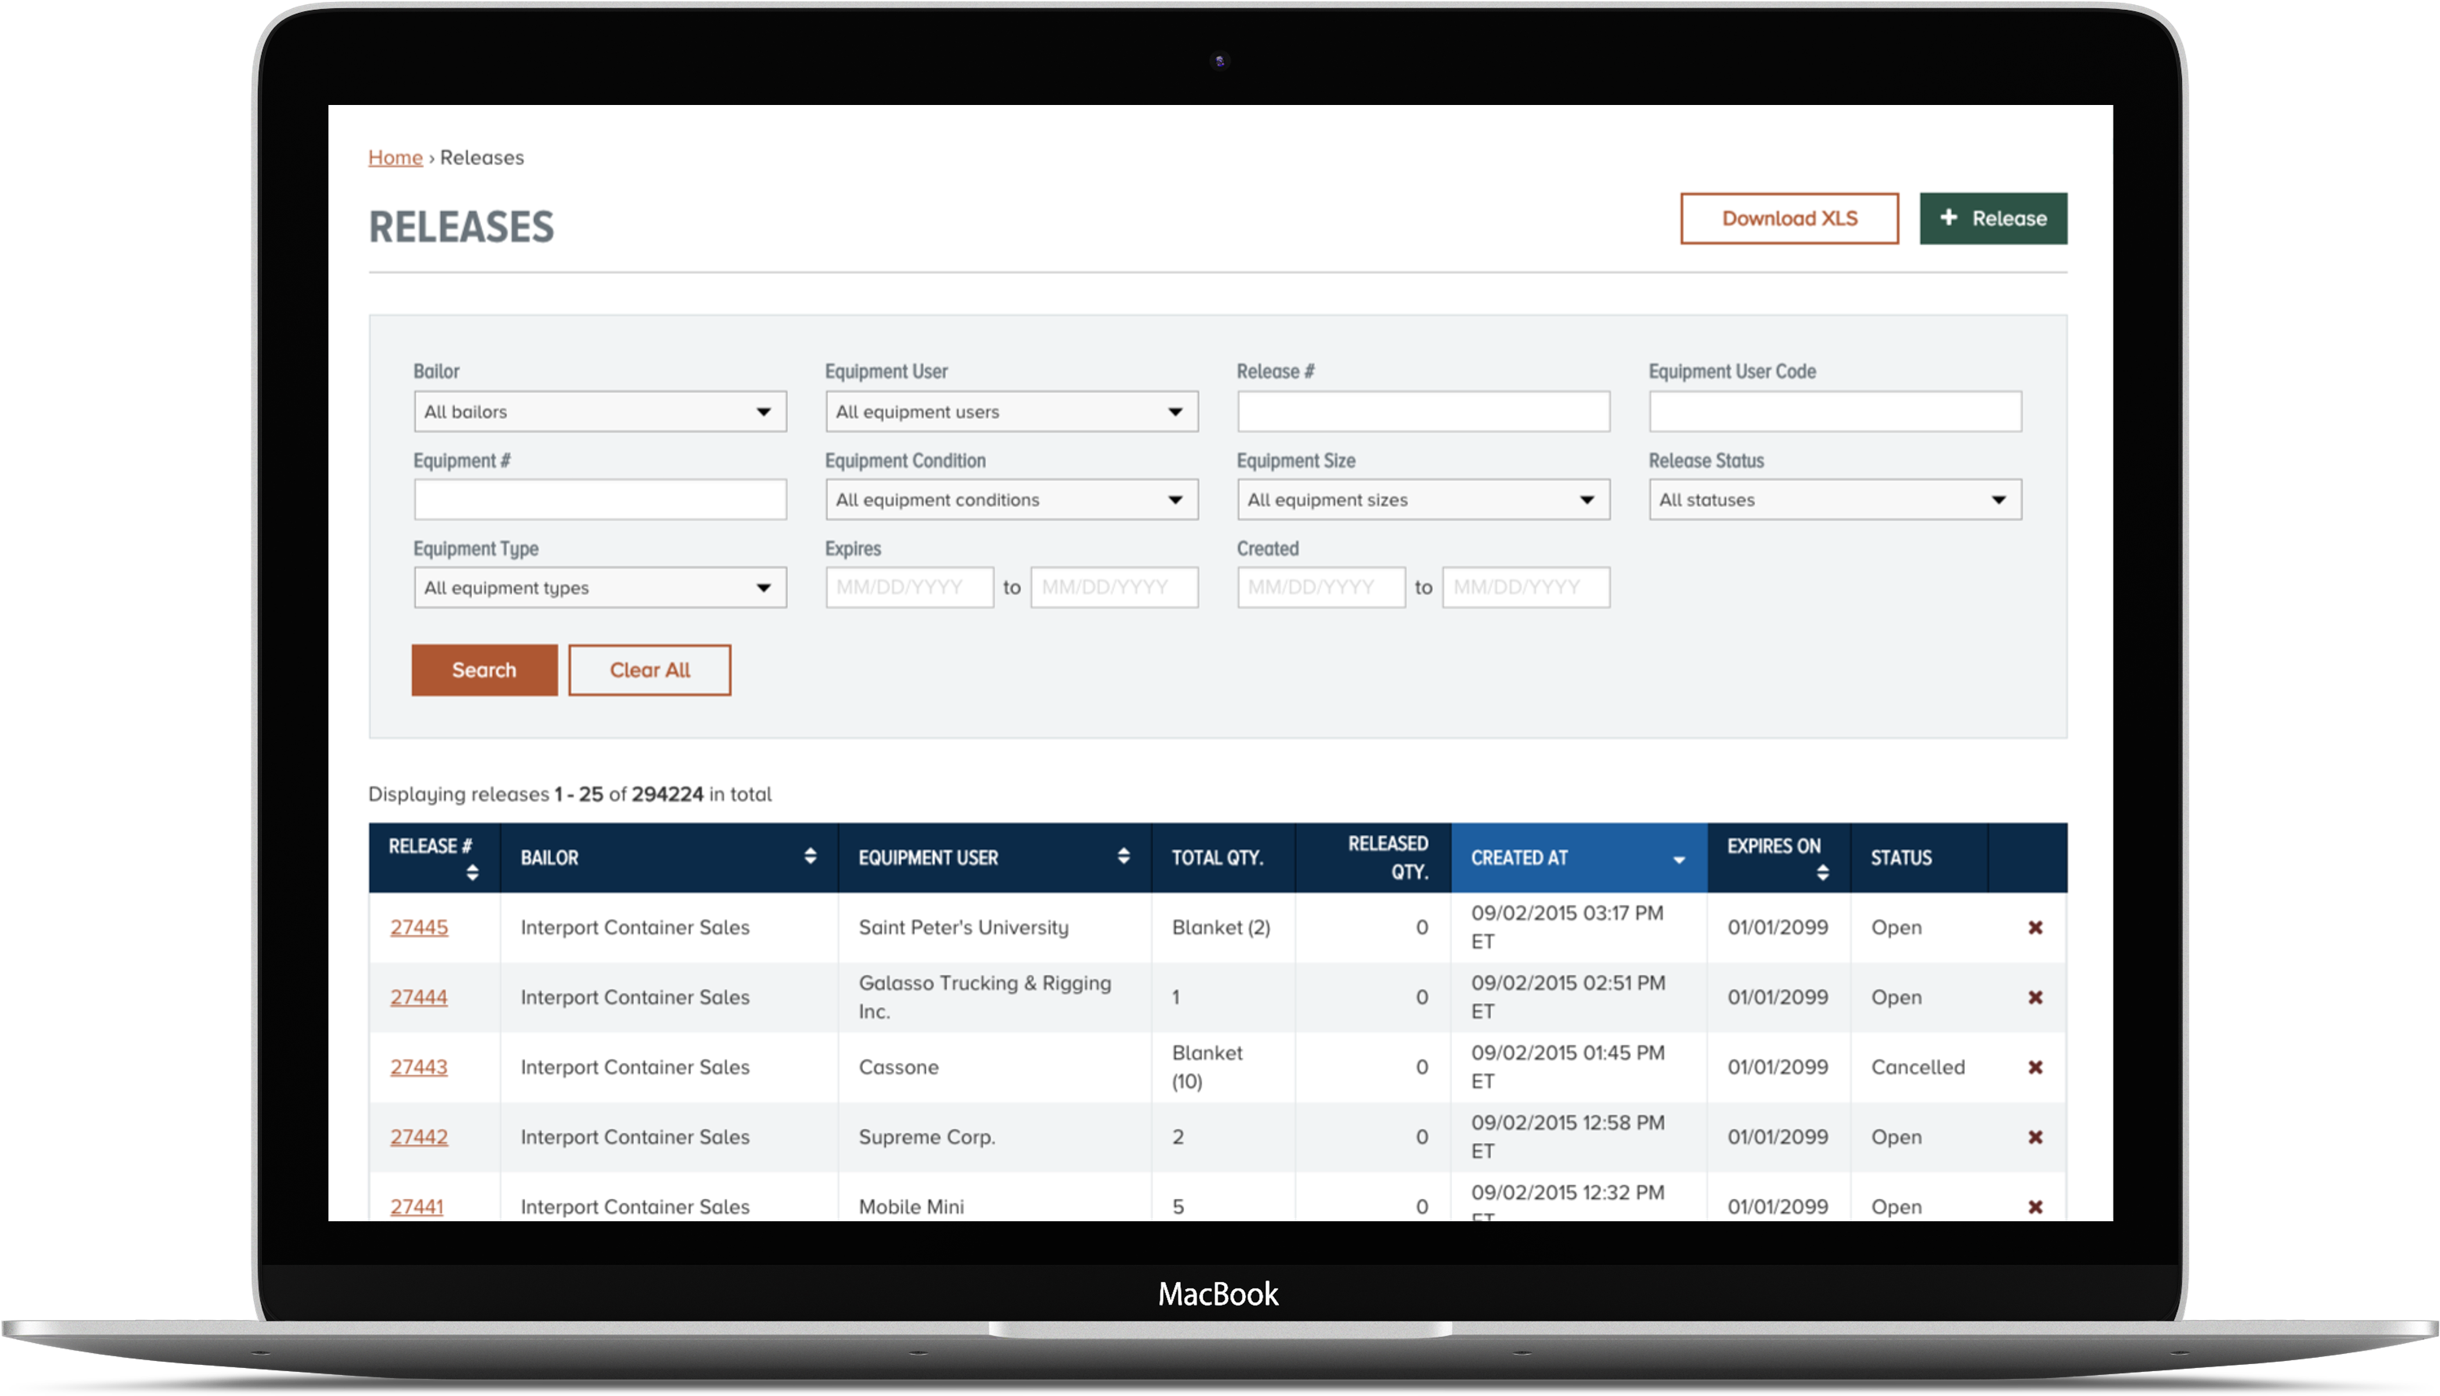The image size is (2440, 1396).
Task: Choose a size from All equipment sizes
Action: tap(1422, 500)
